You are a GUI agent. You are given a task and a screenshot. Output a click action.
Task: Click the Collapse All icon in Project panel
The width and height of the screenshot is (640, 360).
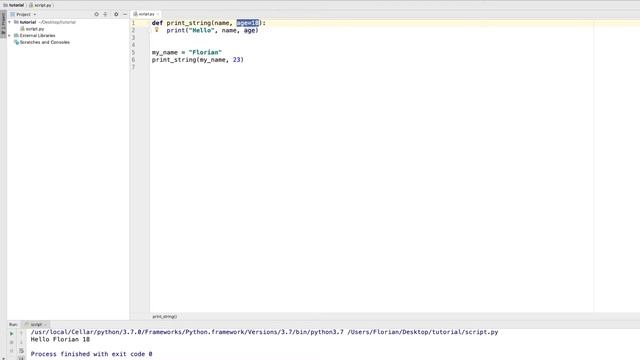105,14
